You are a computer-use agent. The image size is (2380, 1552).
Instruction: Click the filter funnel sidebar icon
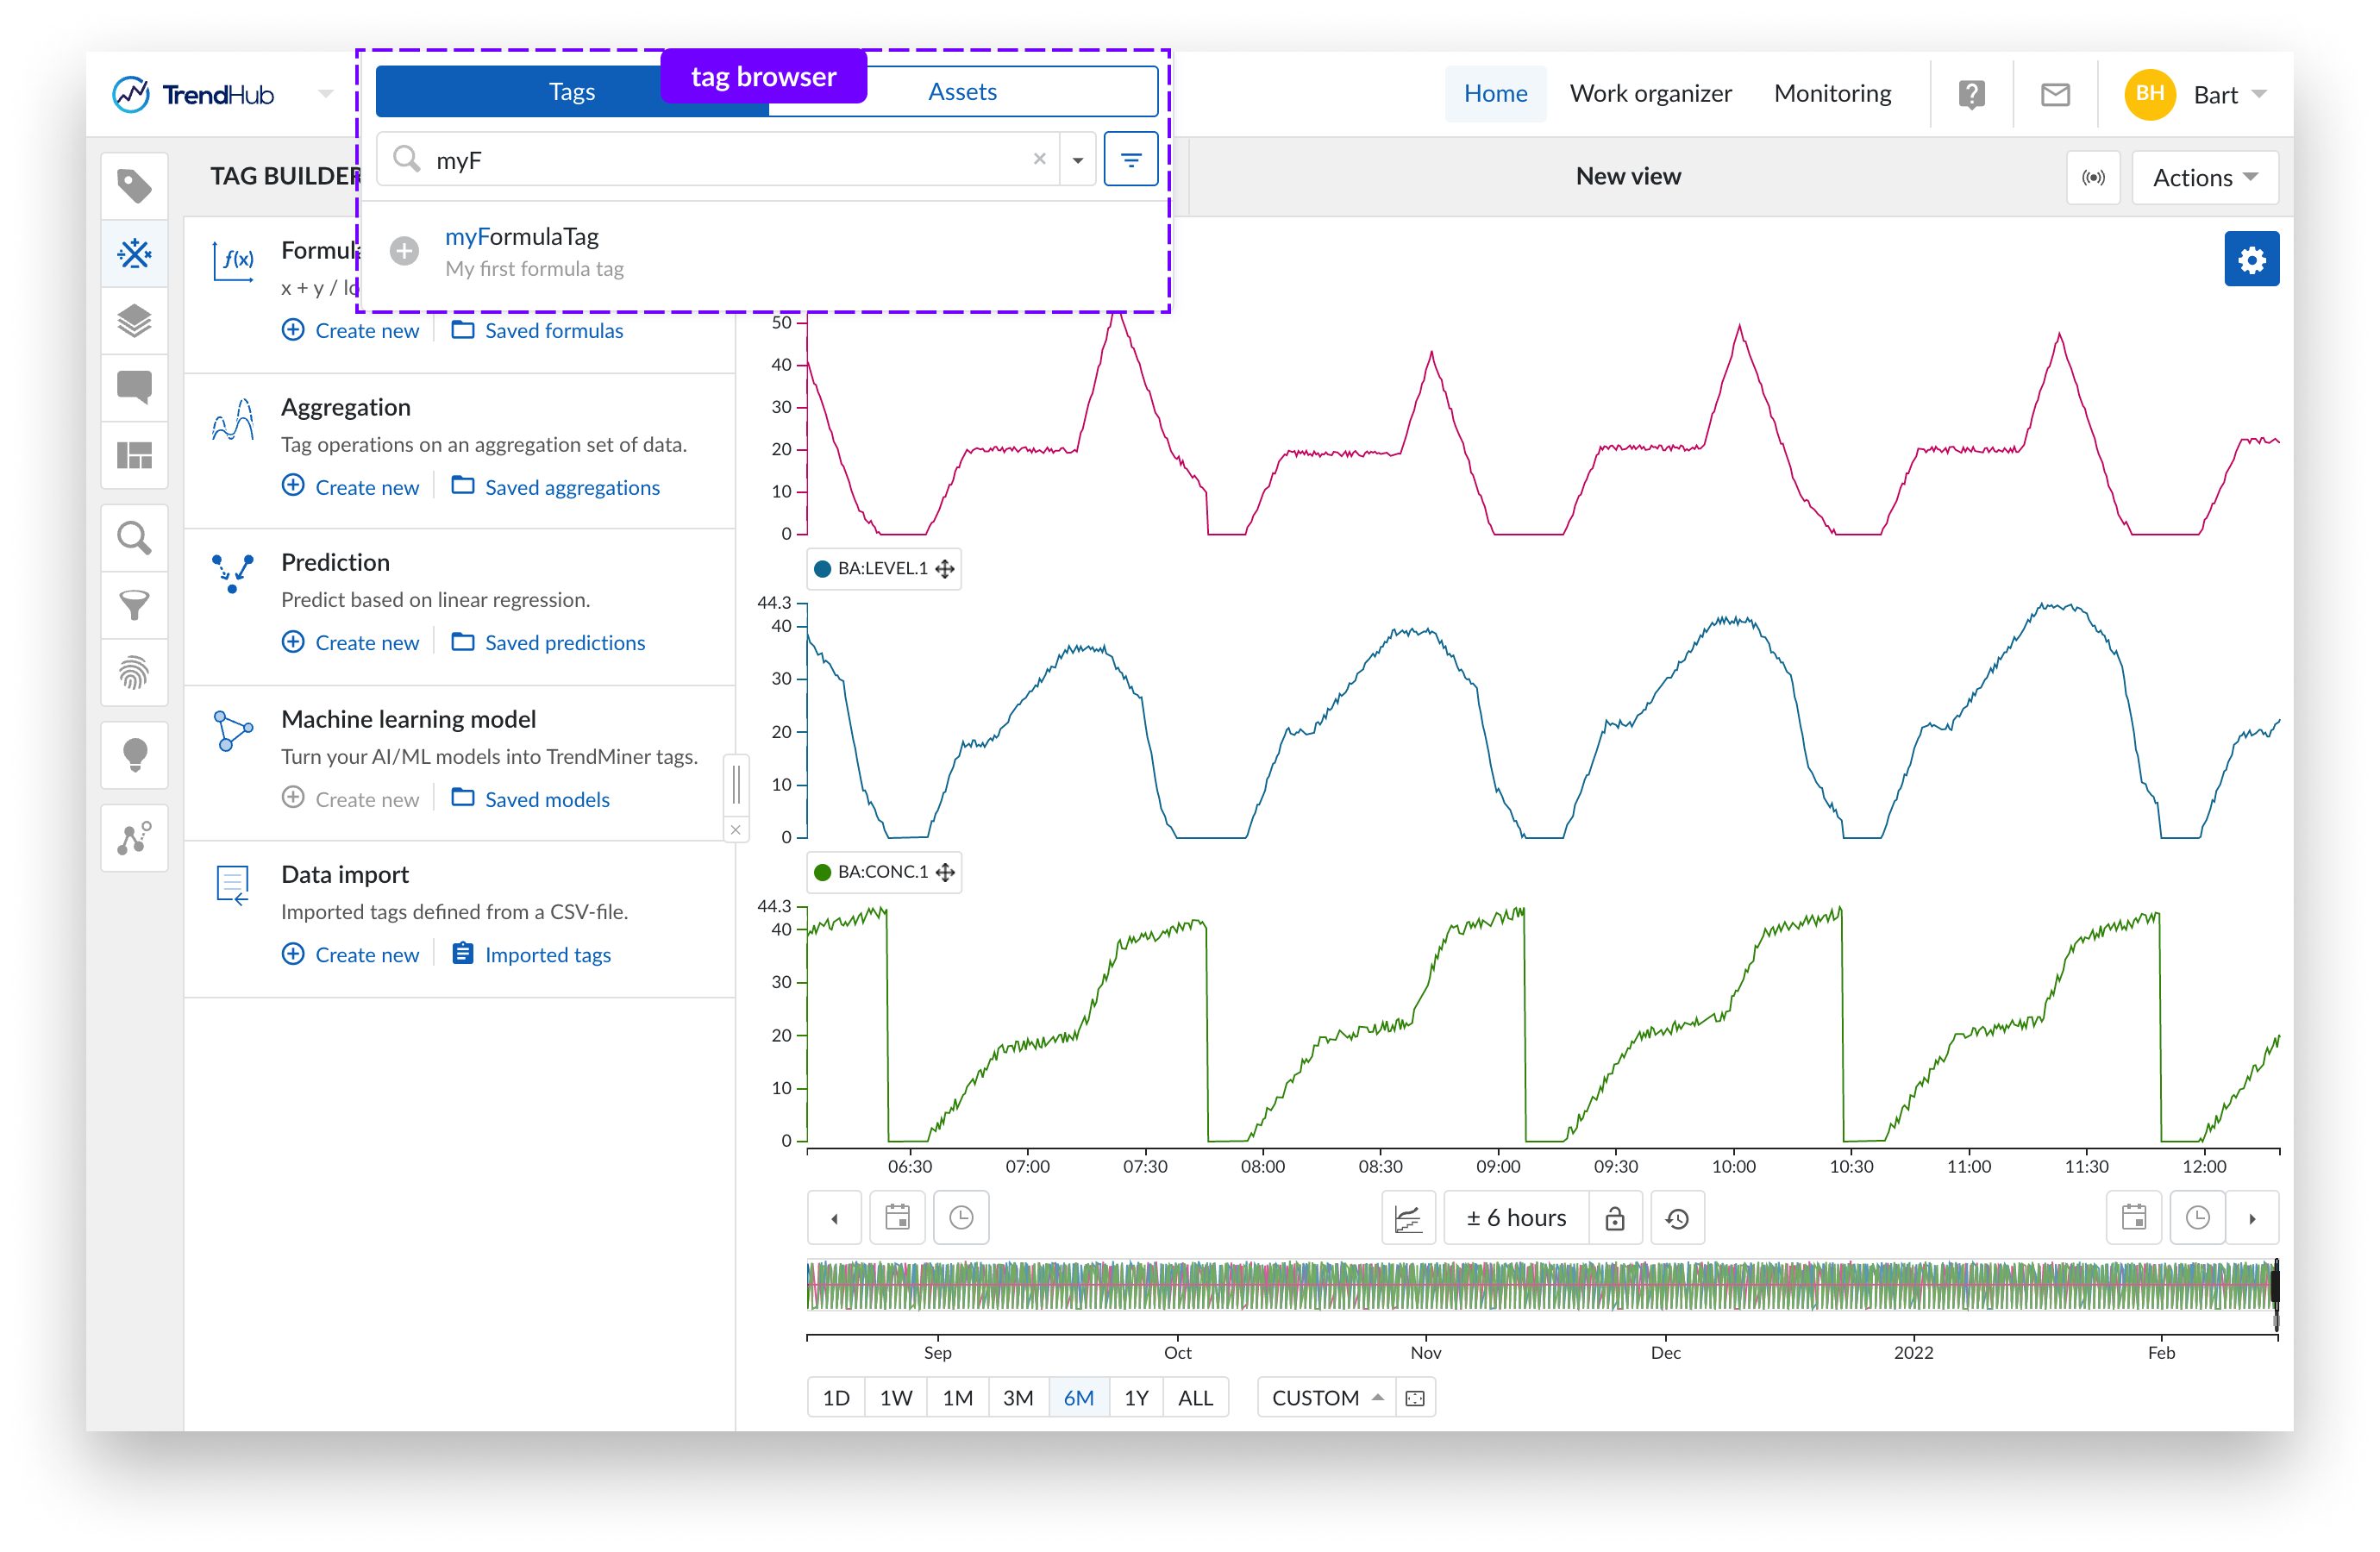(134, 605)
